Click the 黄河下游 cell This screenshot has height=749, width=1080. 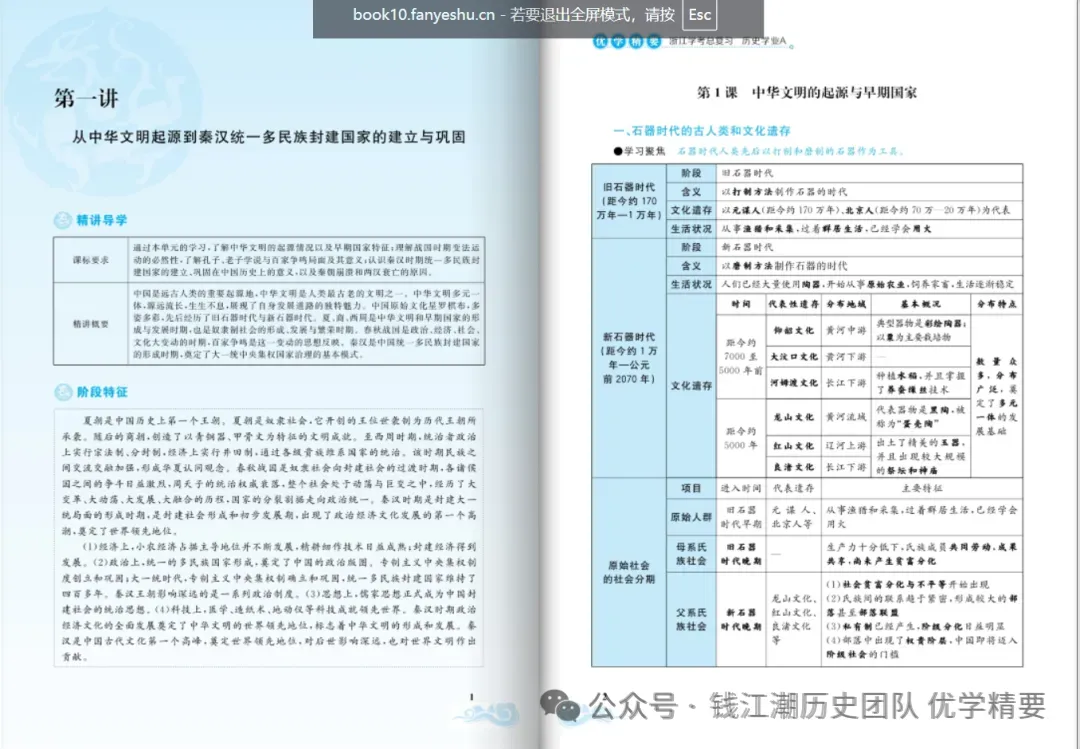pos(846,356)
